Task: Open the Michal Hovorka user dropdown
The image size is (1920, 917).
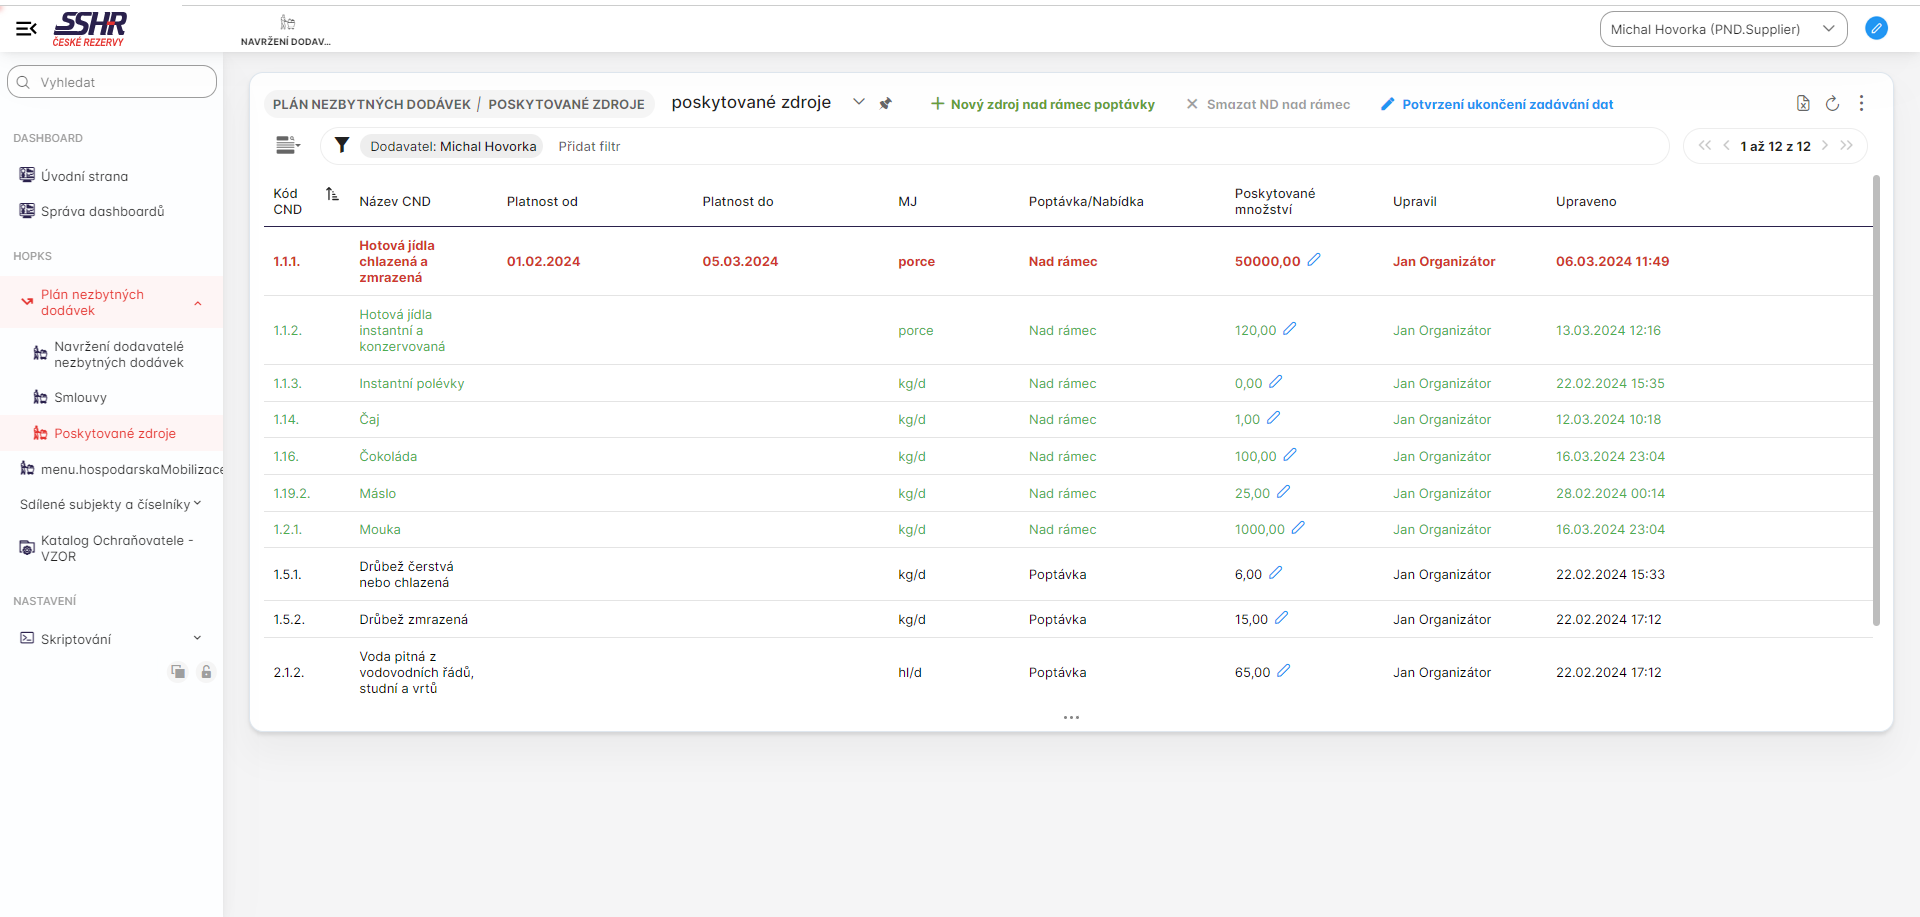Action: [x=1722, y=29]
